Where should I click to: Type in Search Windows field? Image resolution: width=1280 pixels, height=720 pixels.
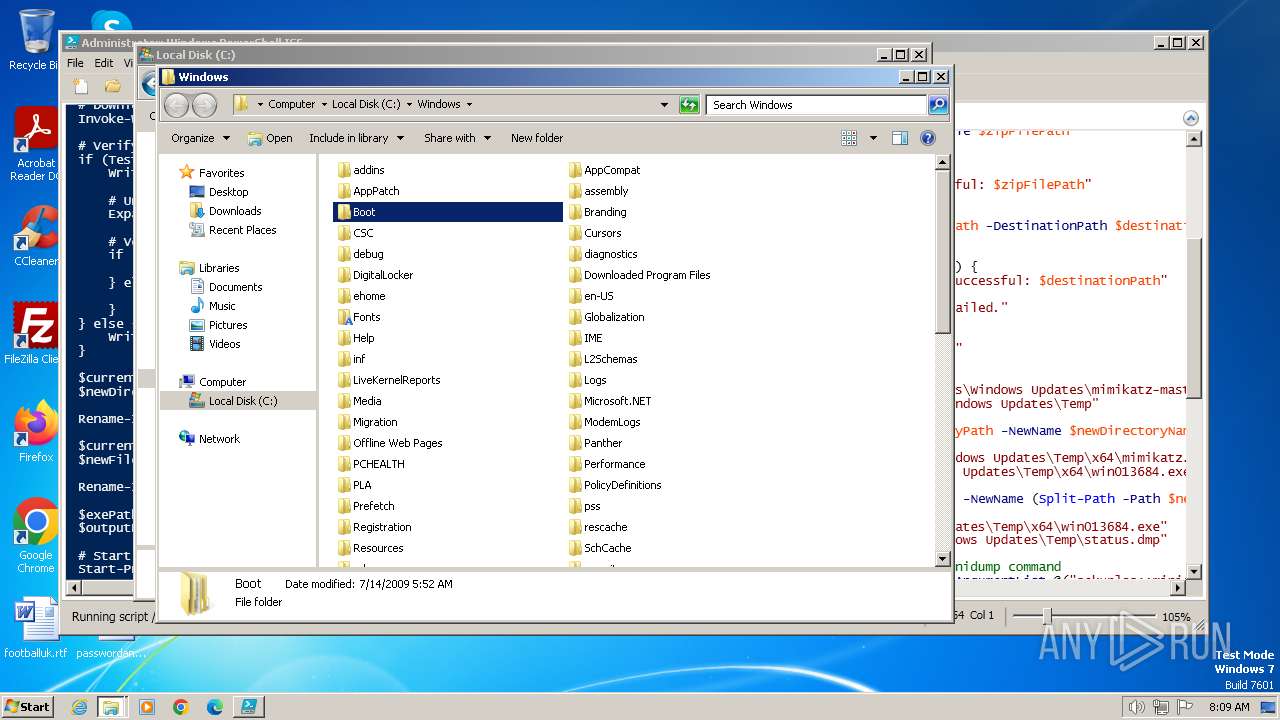pos(817,104)
